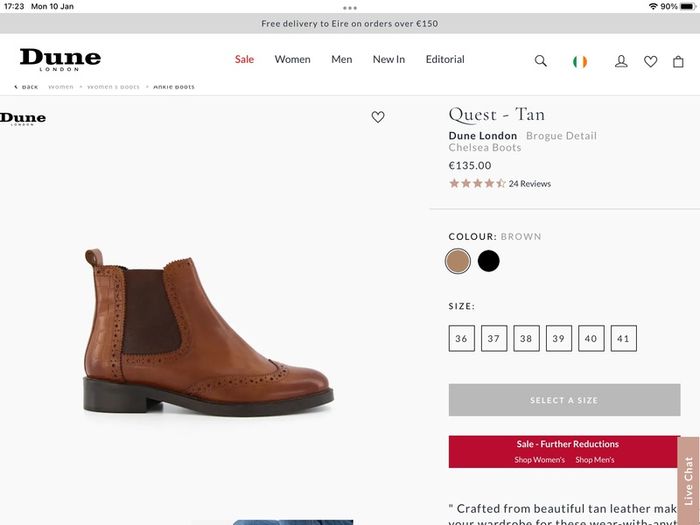Click the €135.00 price text

(470, 166)
